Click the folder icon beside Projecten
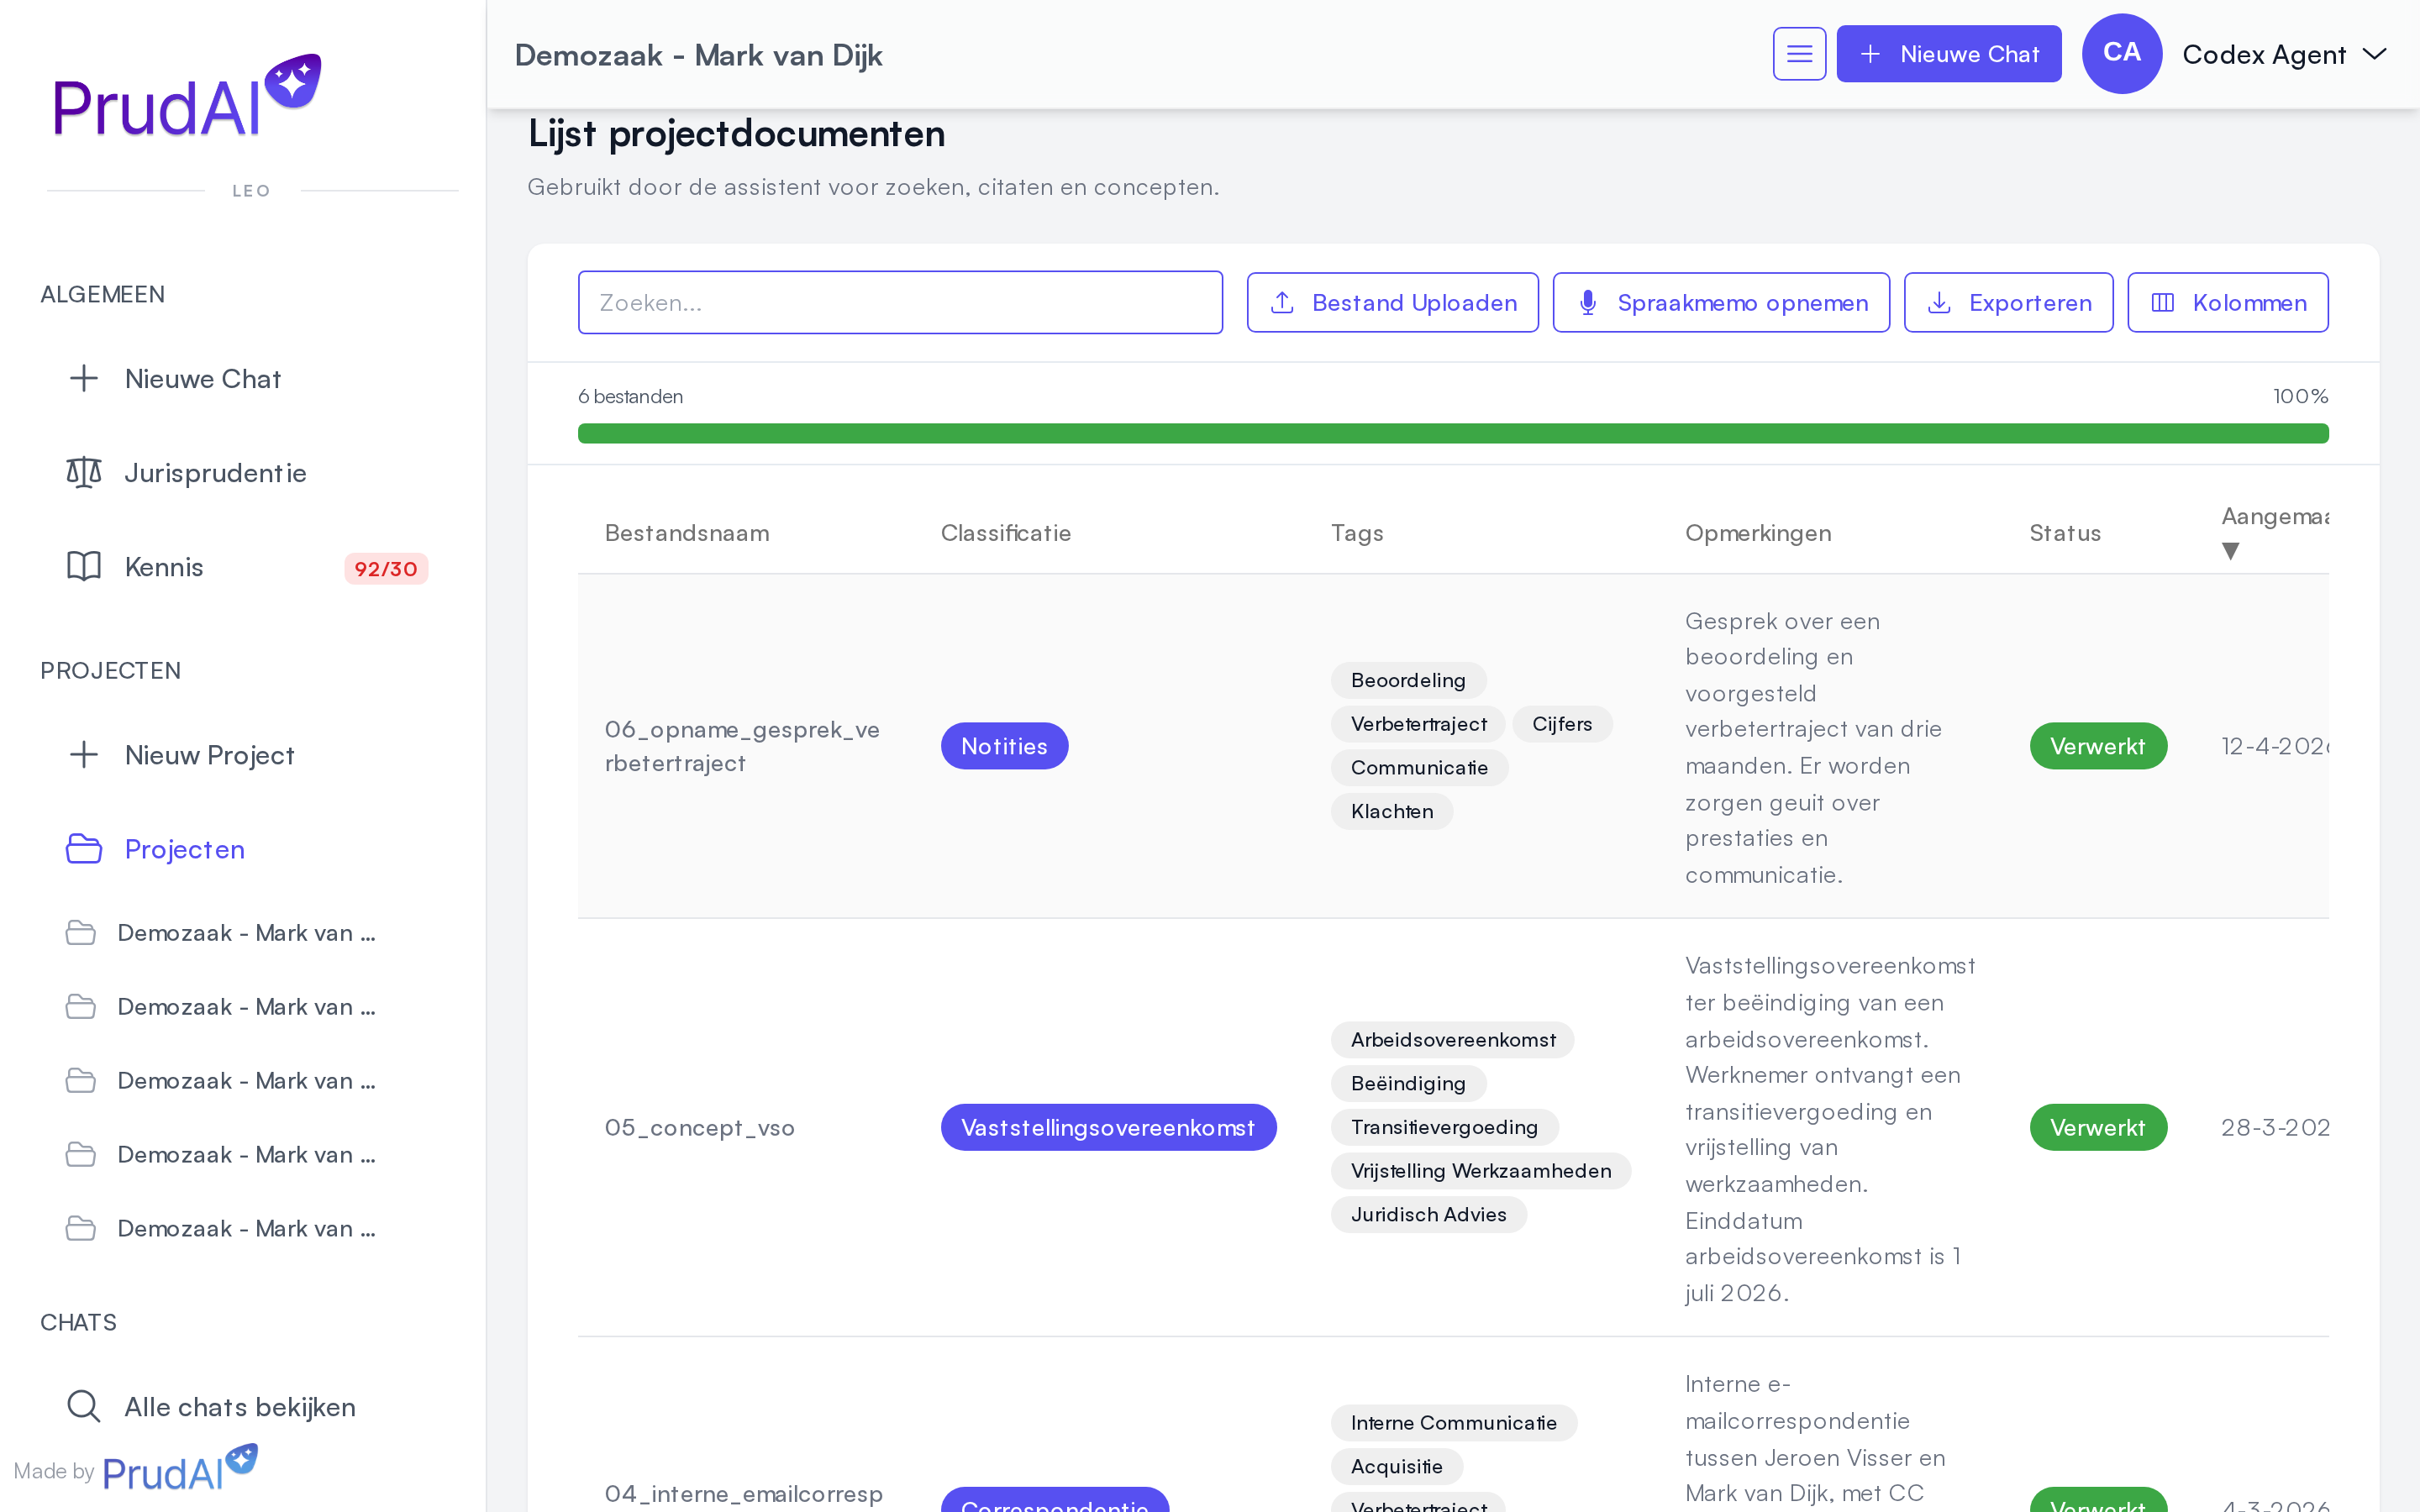 click(x=84, y=848)
